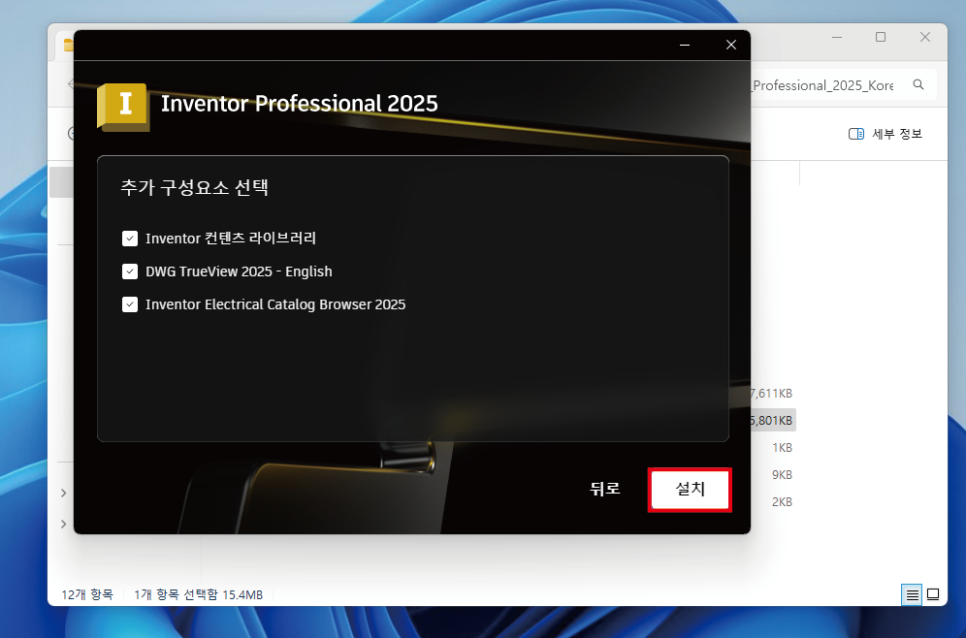The width and height of the screenshot is (966, 638).
Task: Close the File Explorer window
Action: tap(925, 37)
